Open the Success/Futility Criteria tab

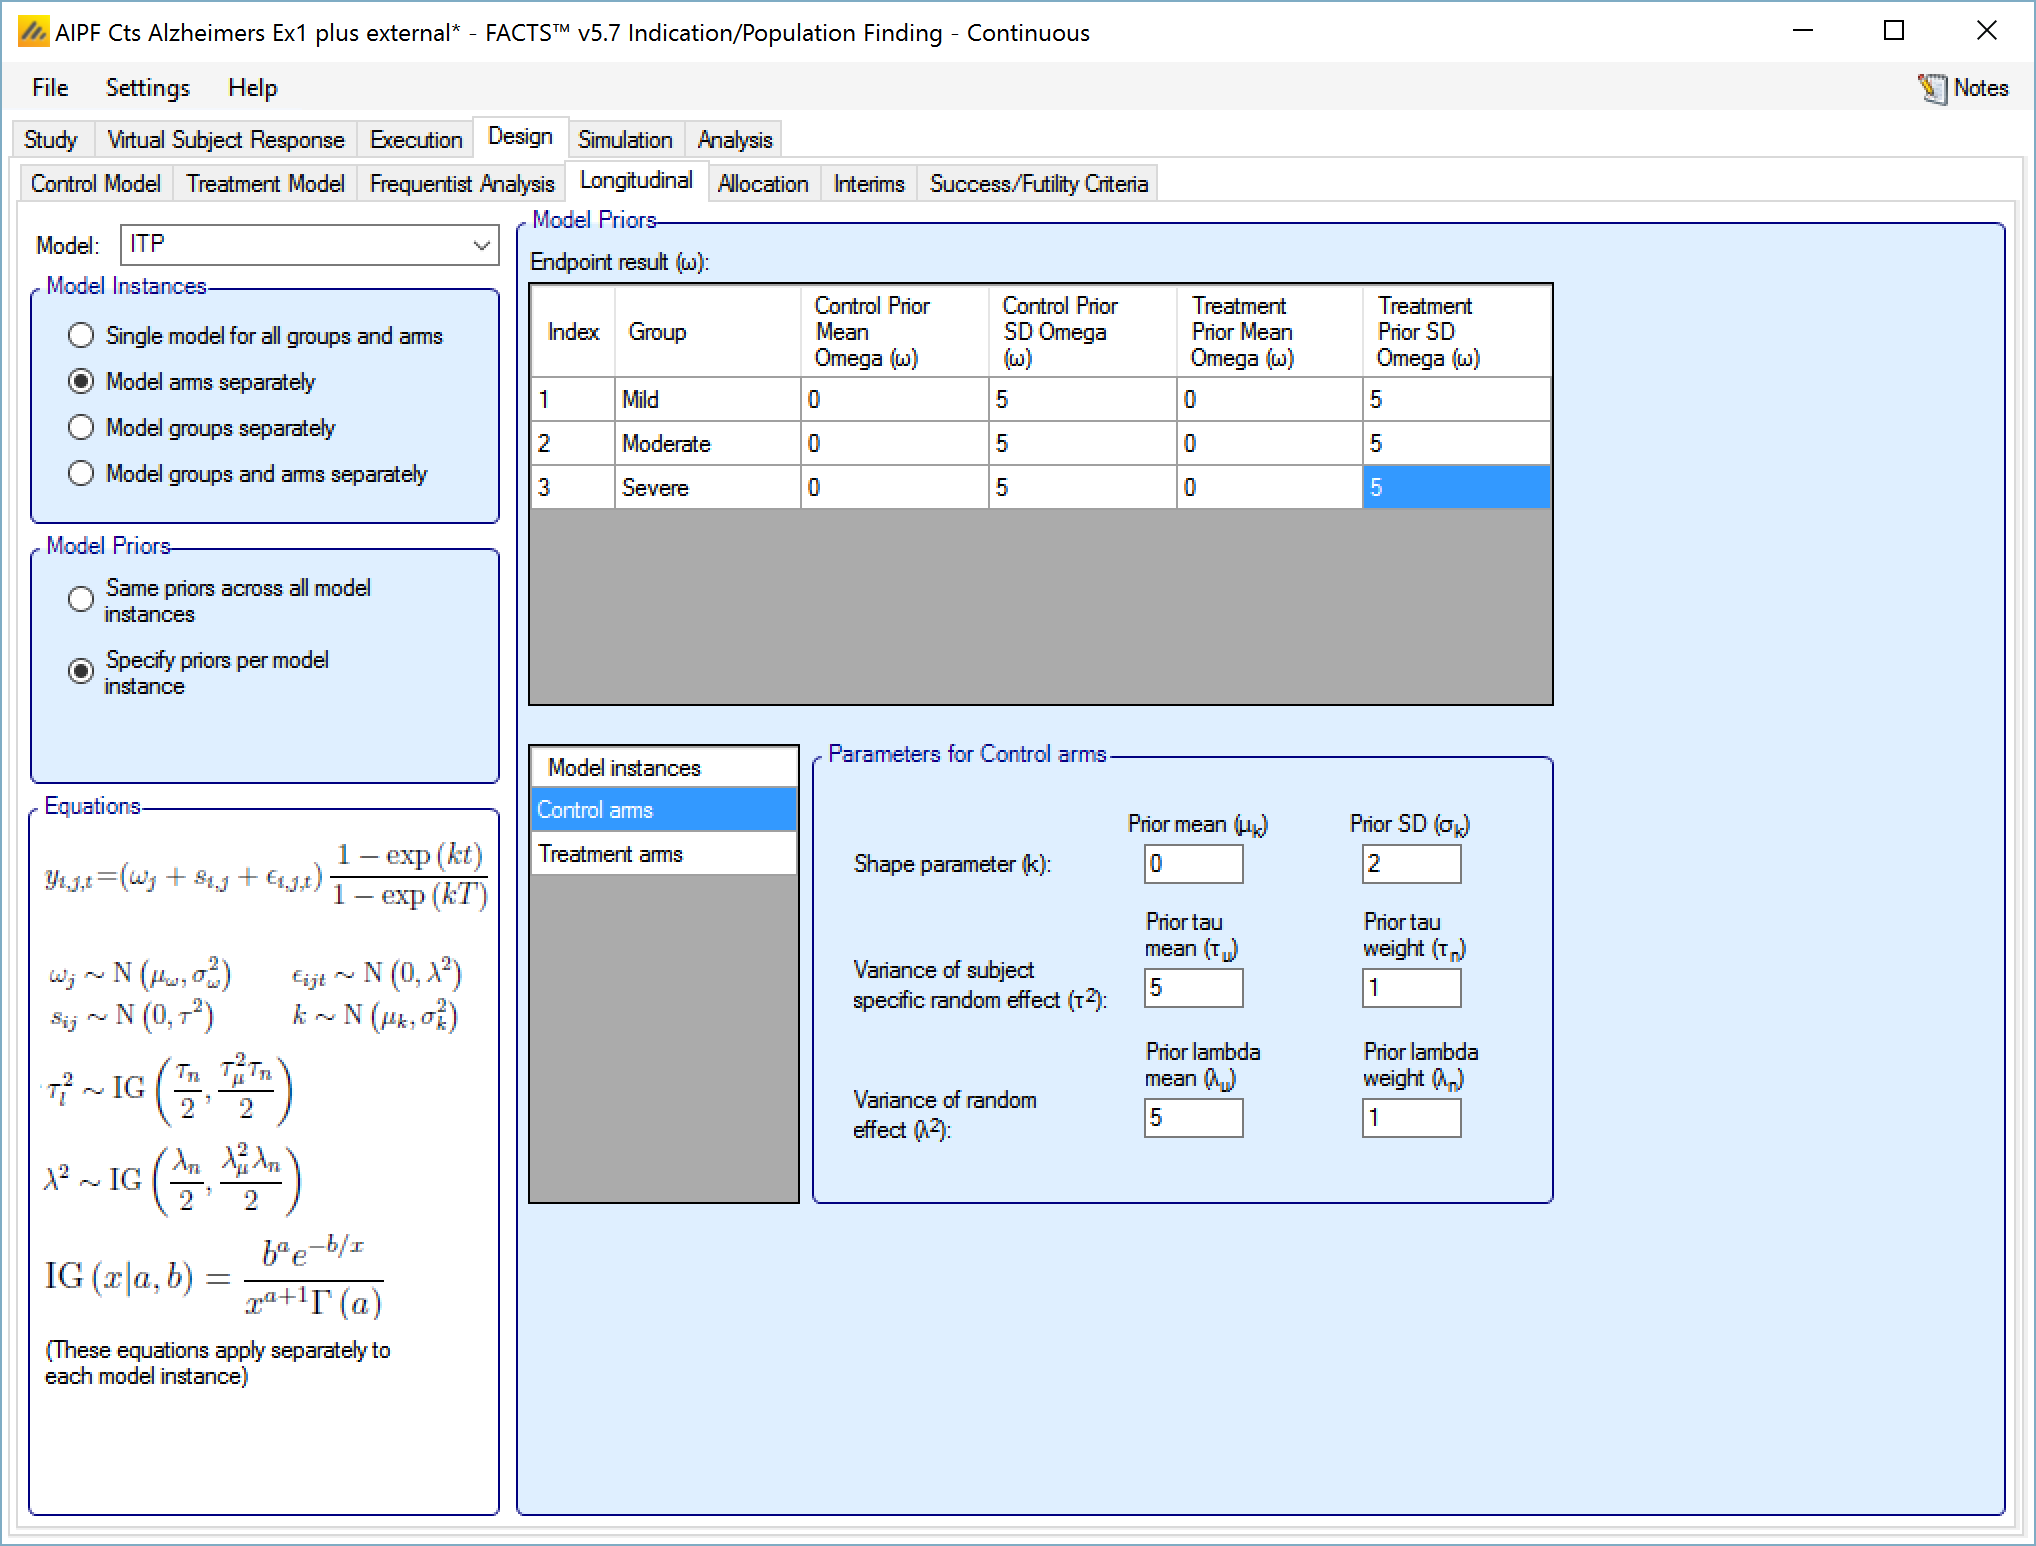tap(1037, 184)
